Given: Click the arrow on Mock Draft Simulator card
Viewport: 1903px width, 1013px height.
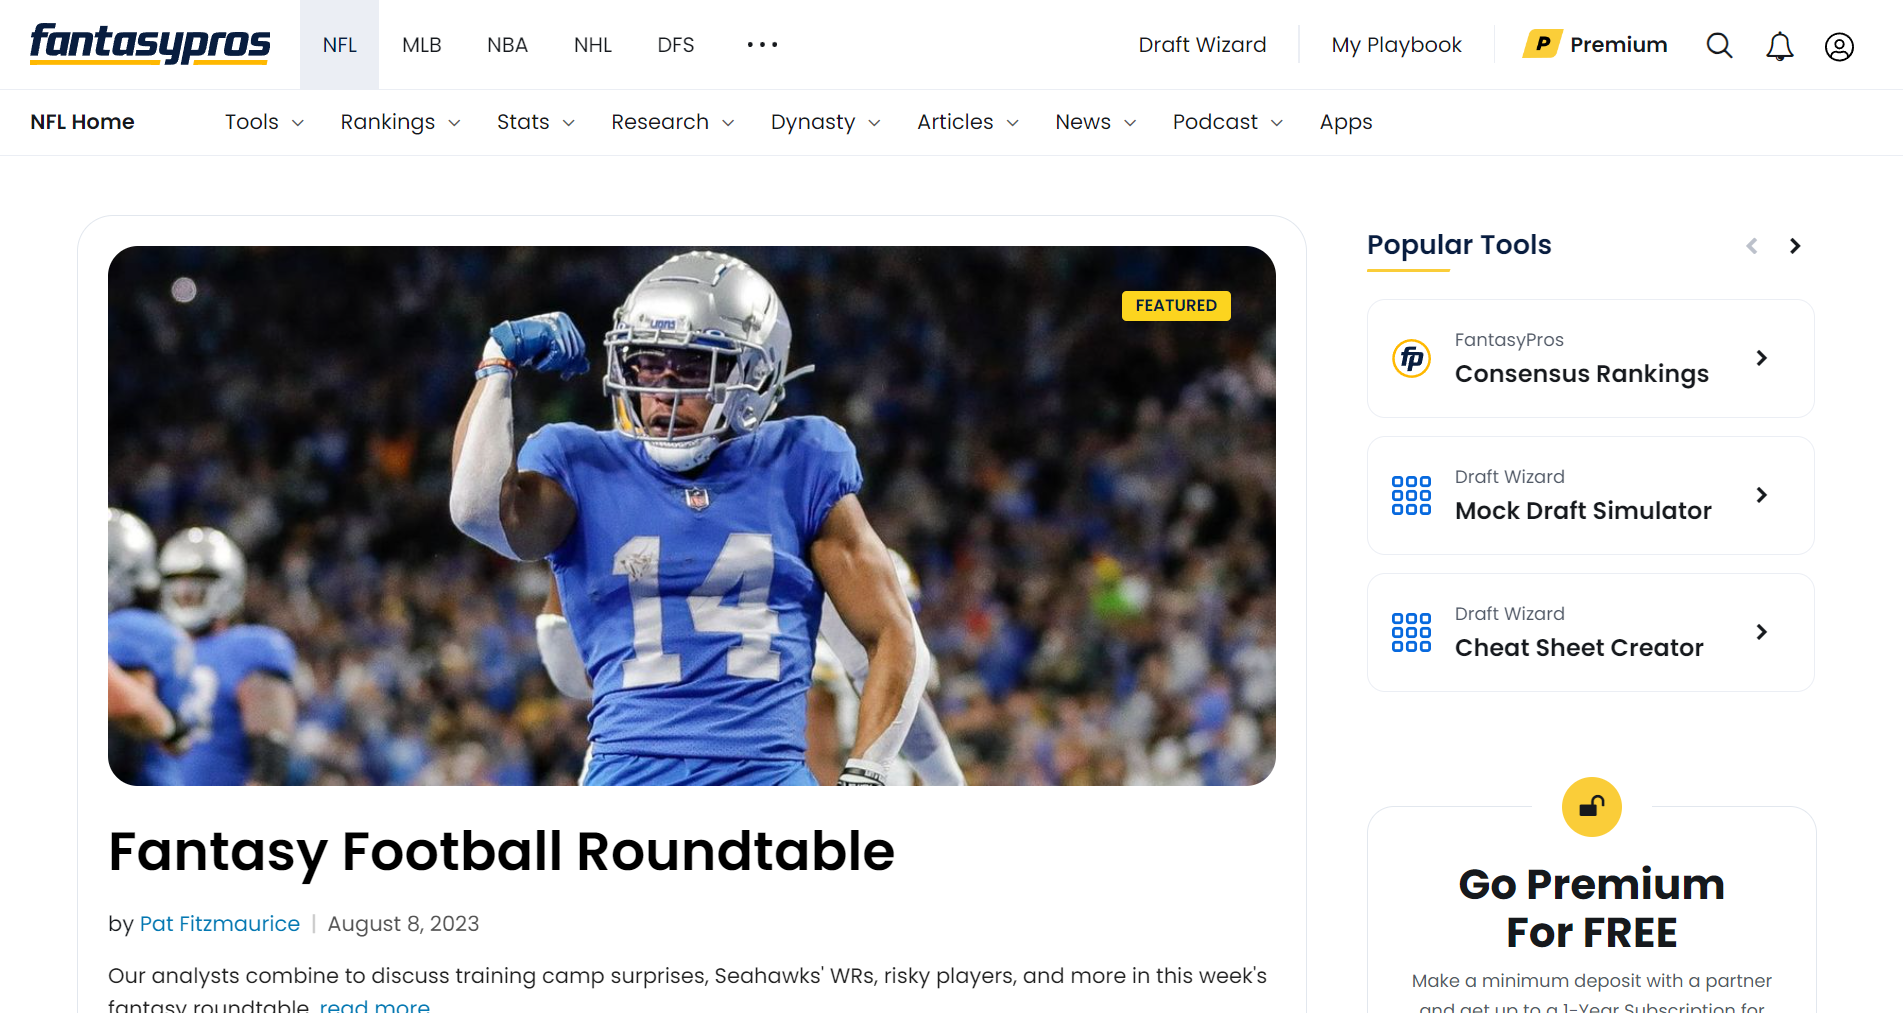Looking at the screenshot, I should pos(1762,495).
